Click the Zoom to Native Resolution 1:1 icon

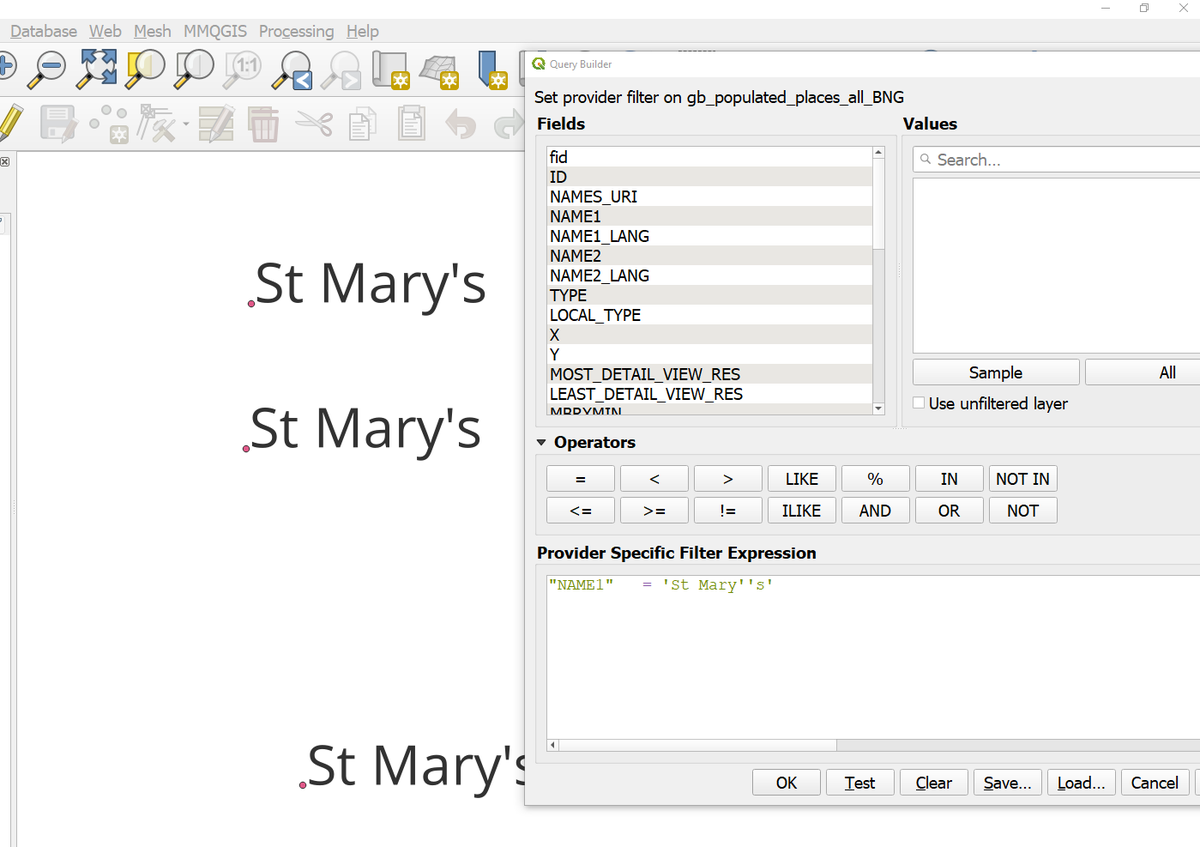pyautogui.click(x=241, y=70)
